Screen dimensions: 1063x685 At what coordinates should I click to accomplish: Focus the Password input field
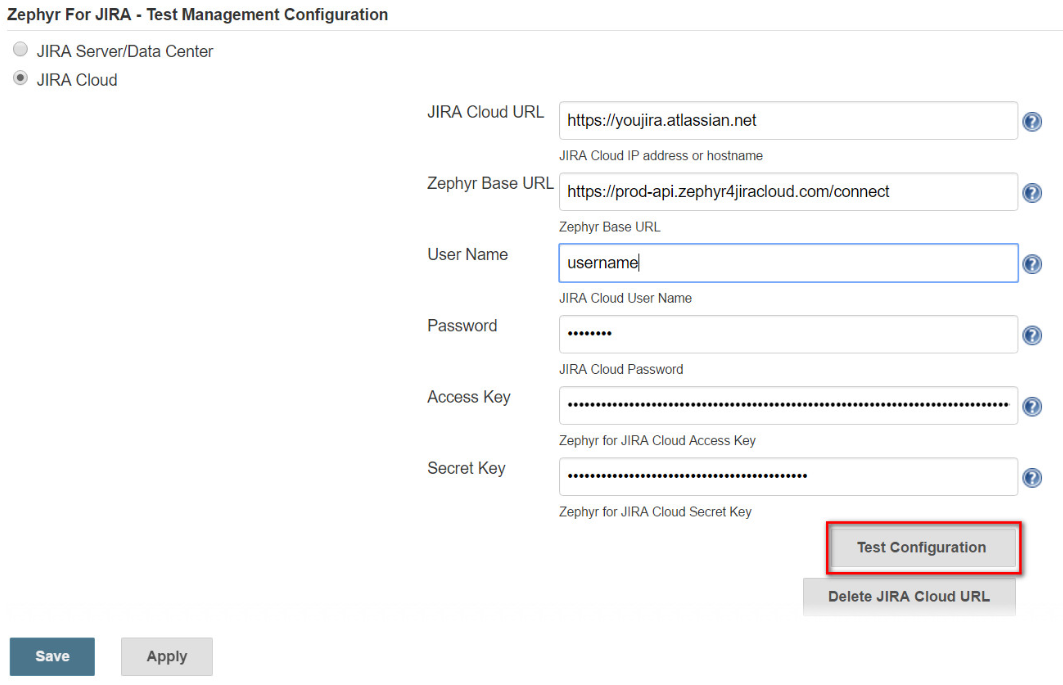pyautogui.click(x=788, y=334)
